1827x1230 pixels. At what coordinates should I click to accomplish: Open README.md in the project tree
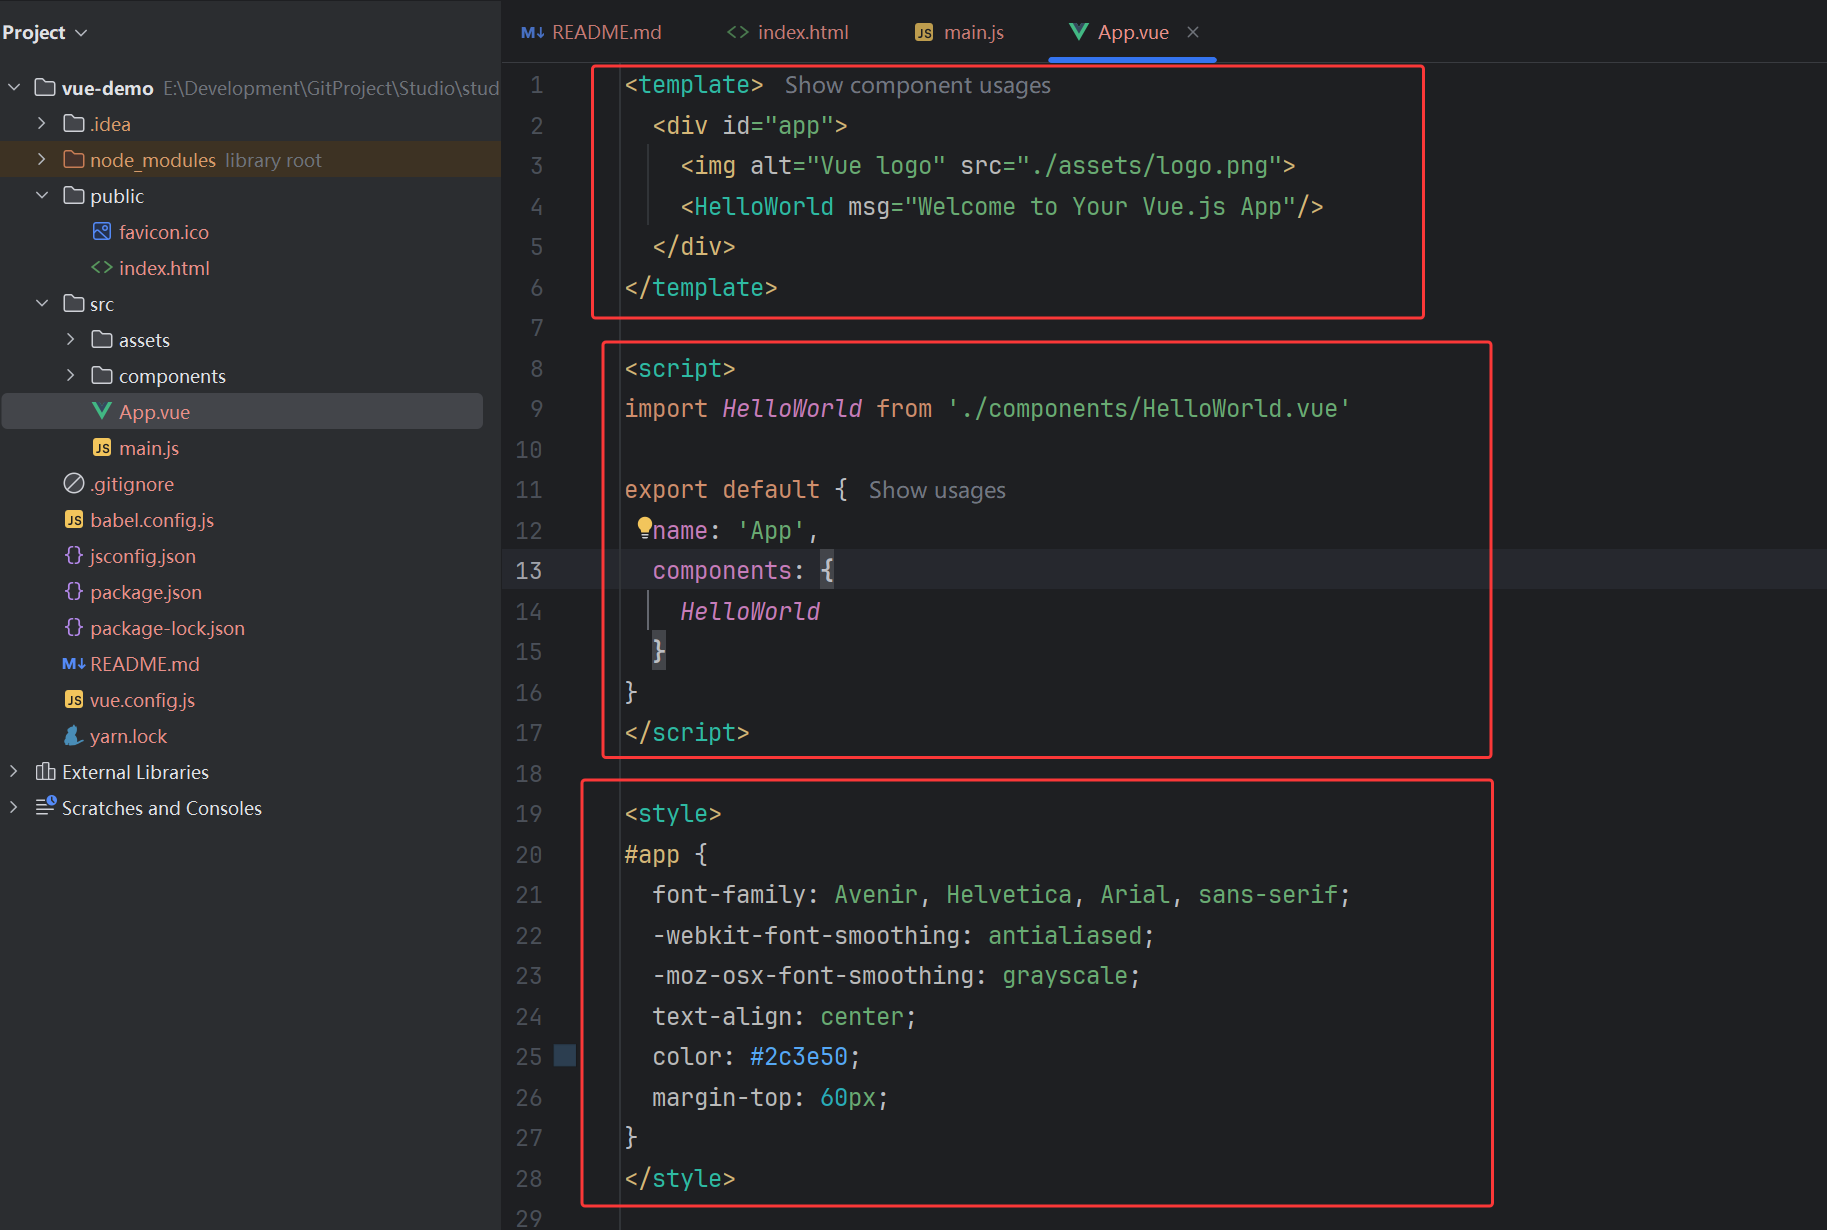145,664
